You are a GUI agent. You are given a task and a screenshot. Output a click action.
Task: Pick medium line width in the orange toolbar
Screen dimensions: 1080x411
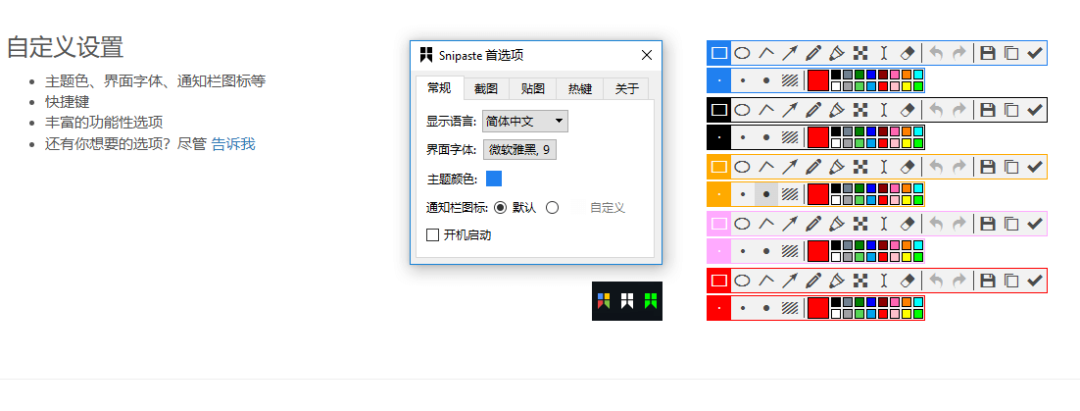(766, 194)
